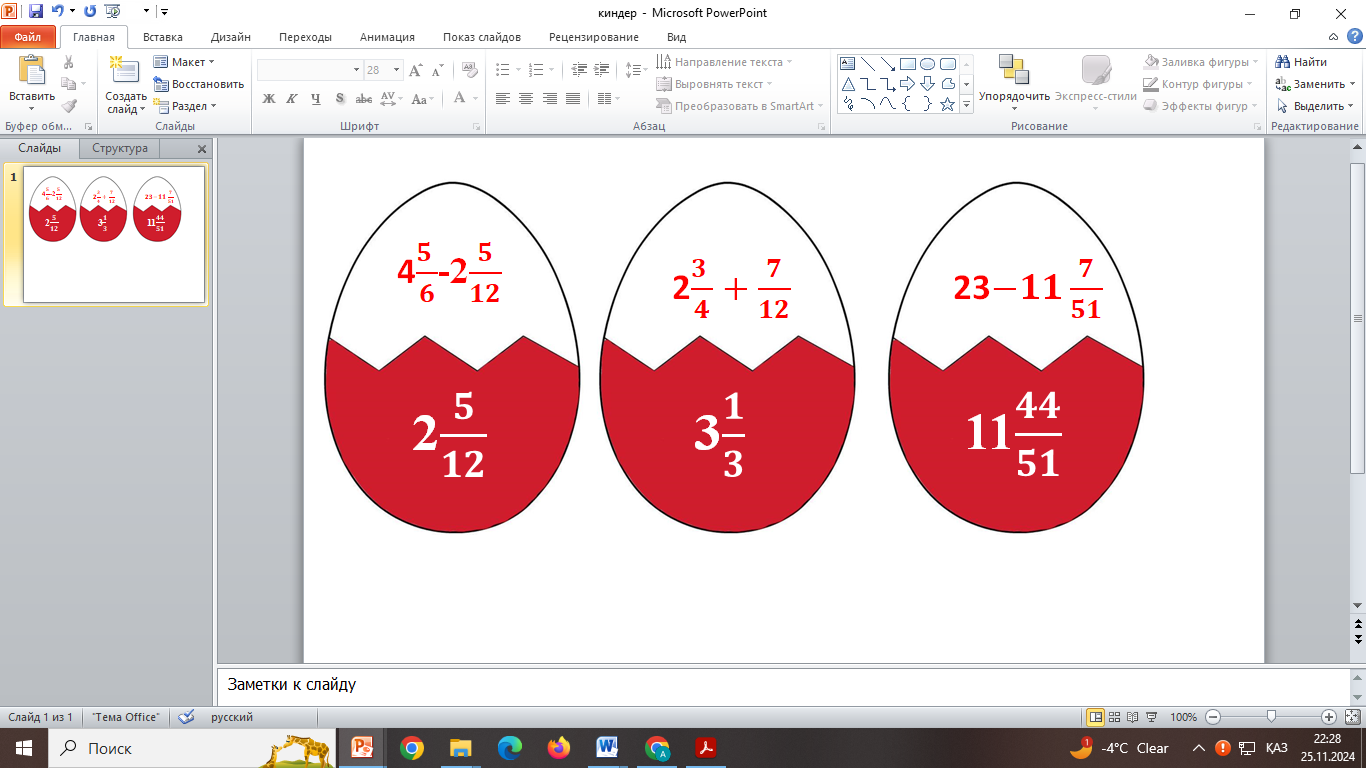Cut the selection with the scissors icon
1366x768 pixels.
click(x=68, y=62)
